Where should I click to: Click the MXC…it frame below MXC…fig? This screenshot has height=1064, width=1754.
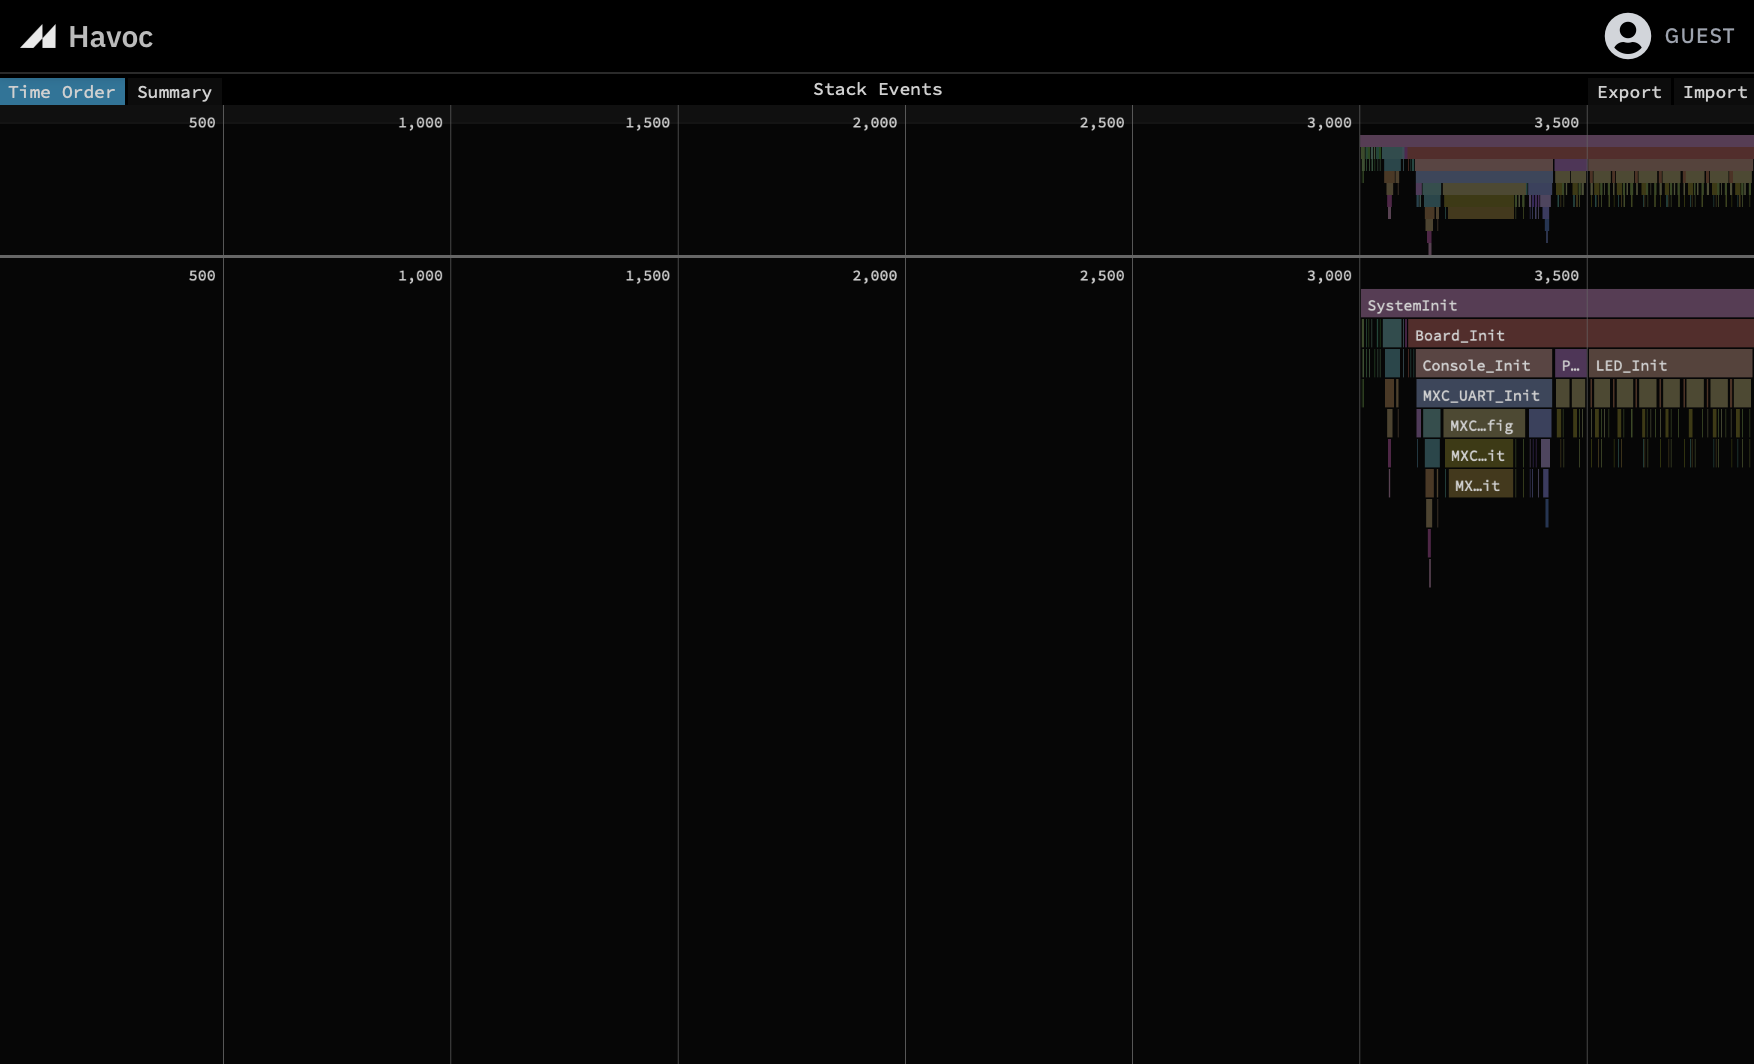1478,454
